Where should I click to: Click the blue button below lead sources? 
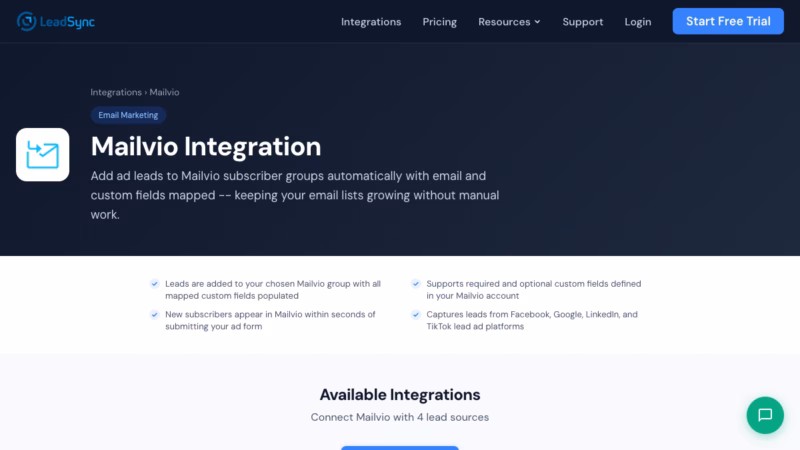coord(400,447)
